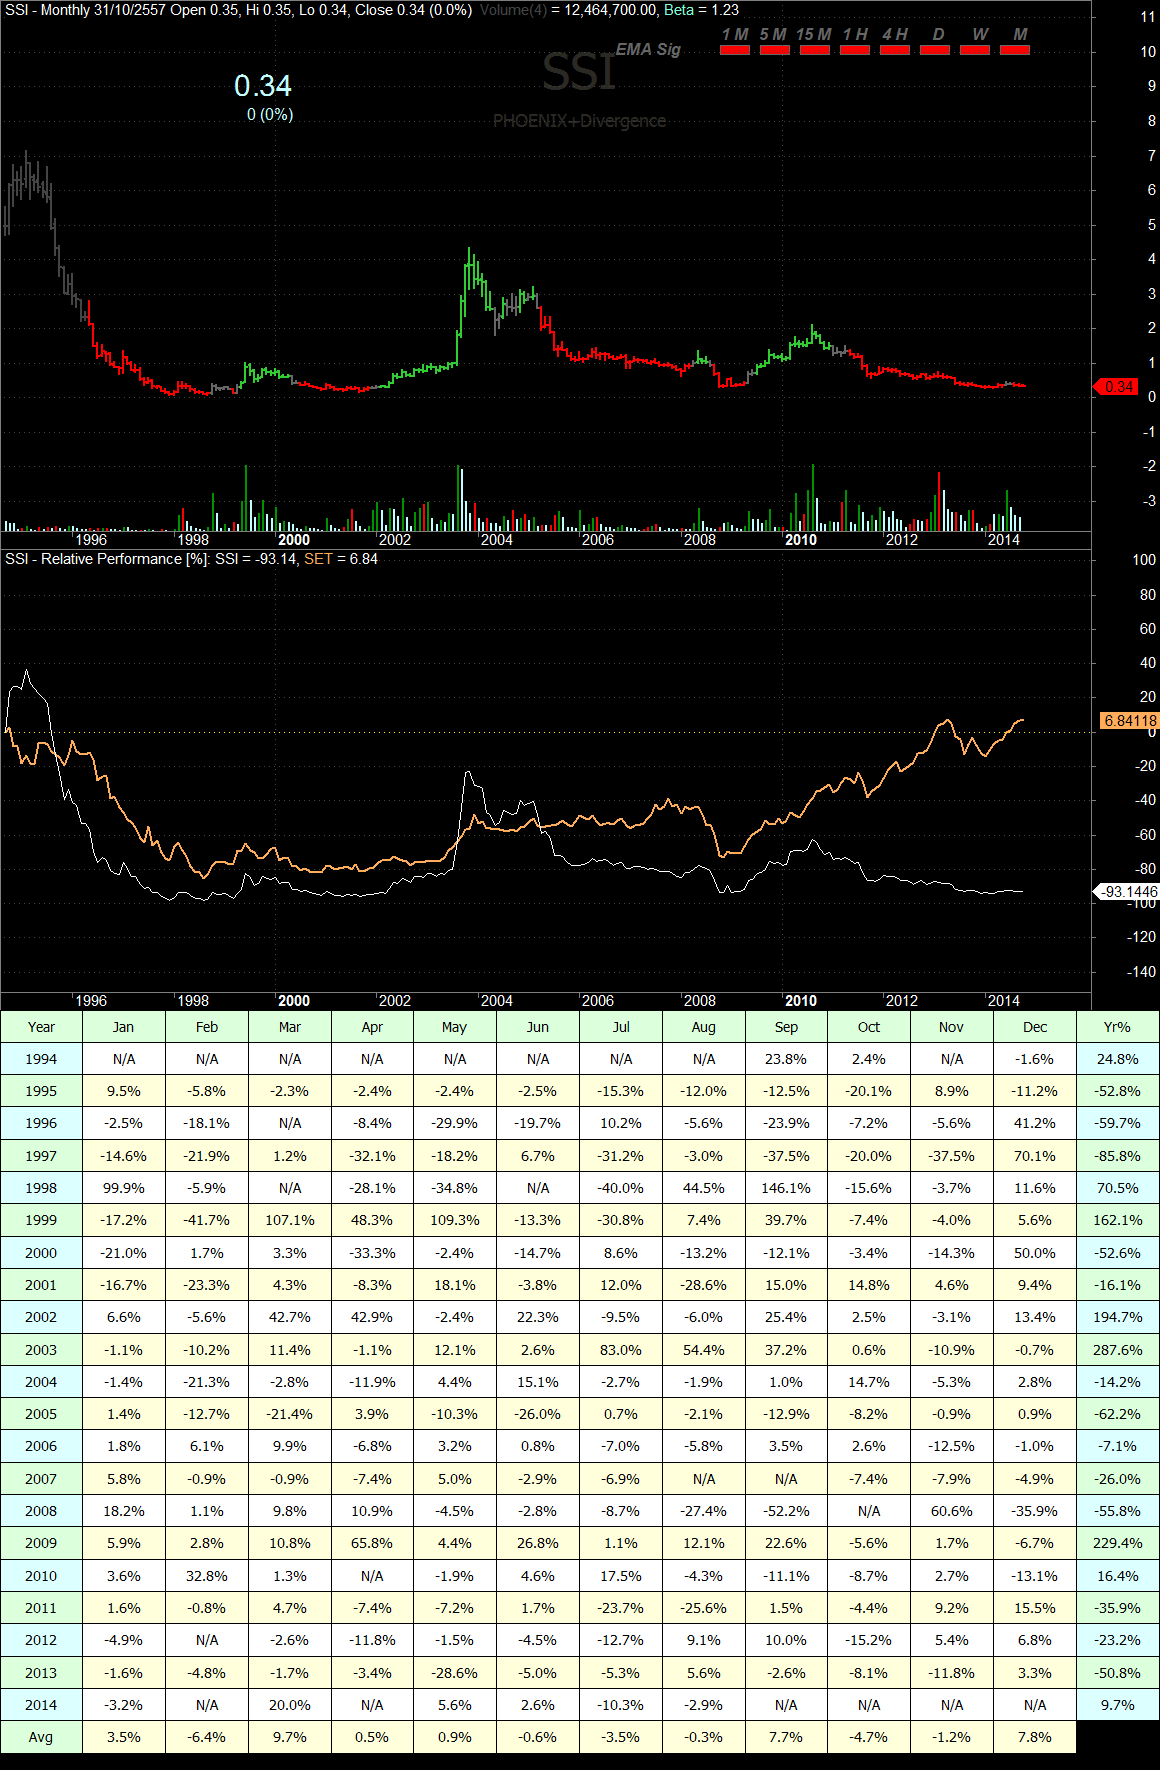Click the 287.6% yearly cell for 2003
Image resolution: width=1160 pixels, height=1770 pixels.
(1117, 1350)
